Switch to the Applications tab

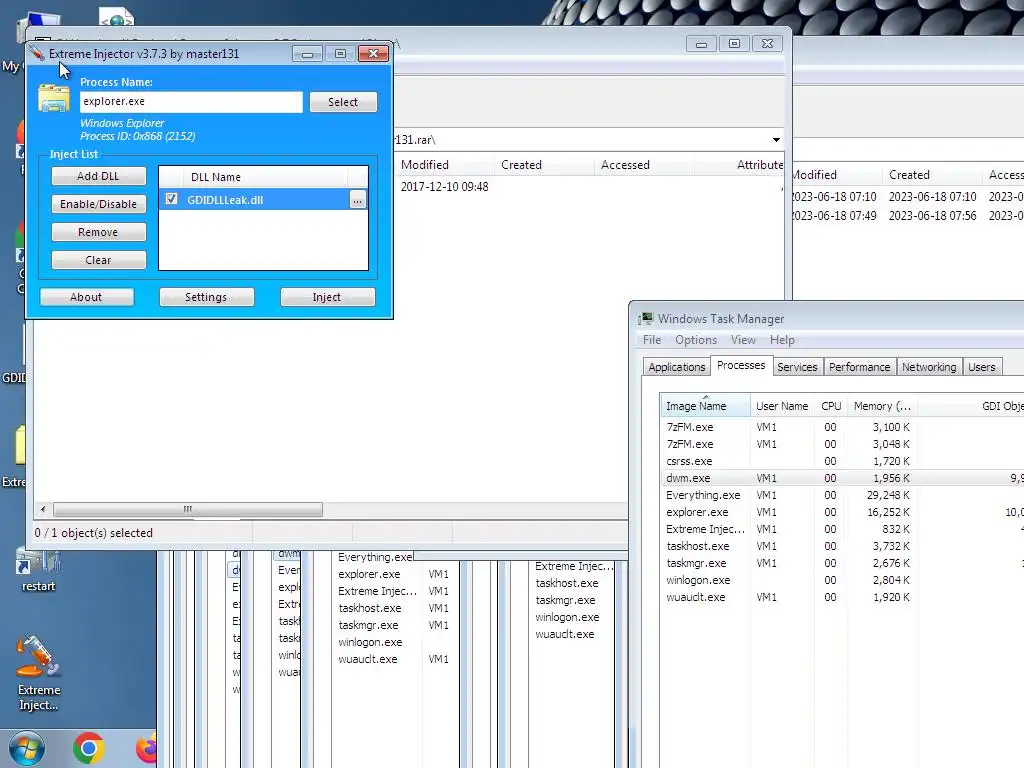677,367
